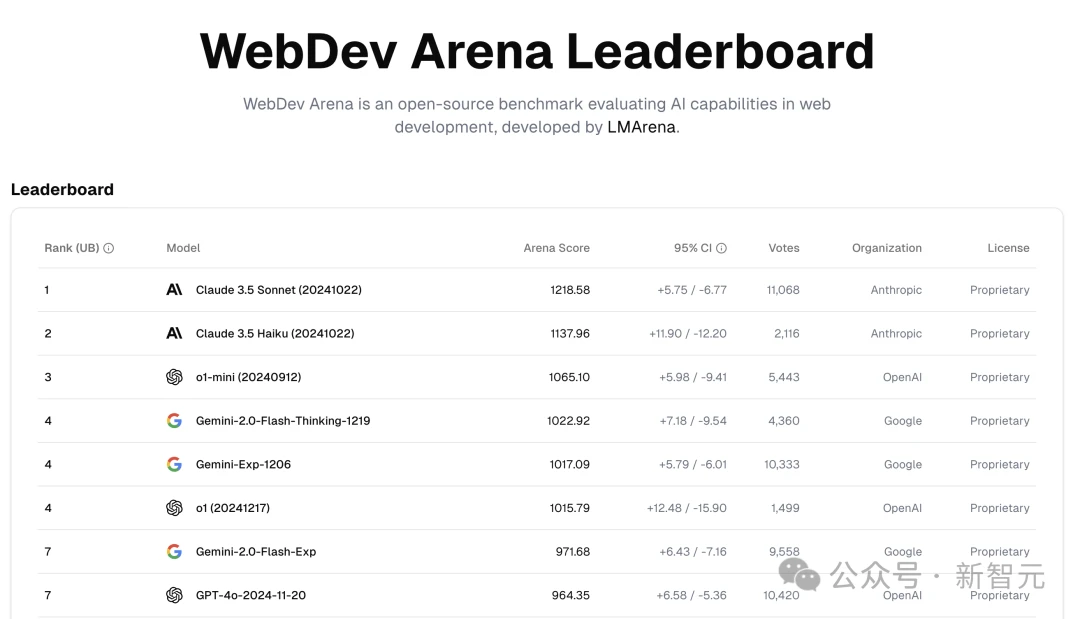Click the Arena Score value 1137.96

(x=570, y=333)
